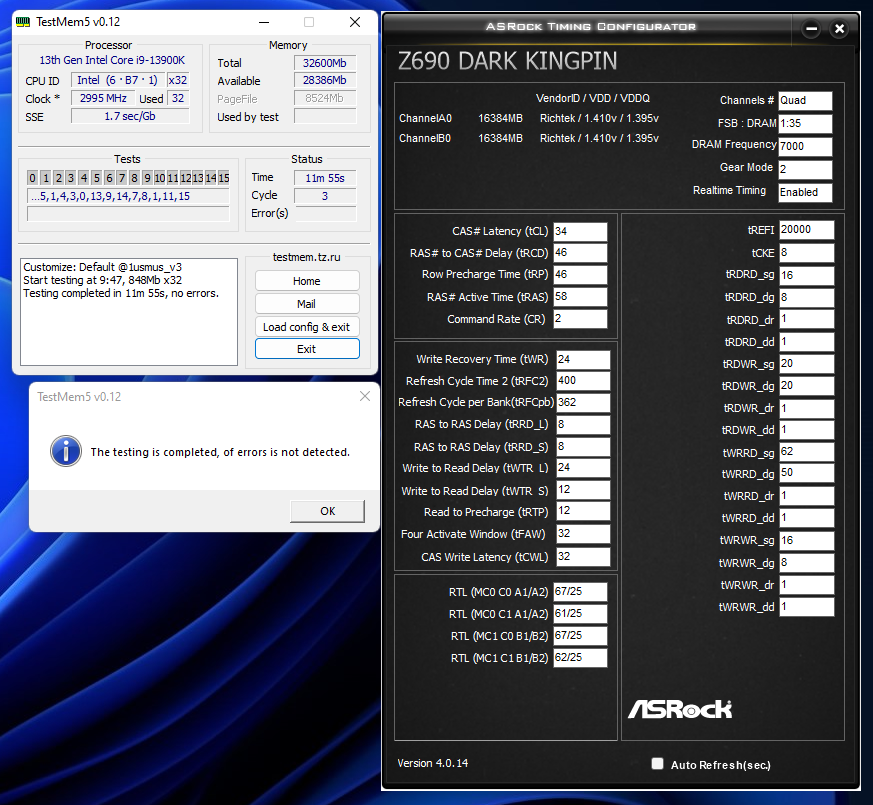
Task: Click the tRDWR_sg field showing 20
Action: [x=806, y=364]
